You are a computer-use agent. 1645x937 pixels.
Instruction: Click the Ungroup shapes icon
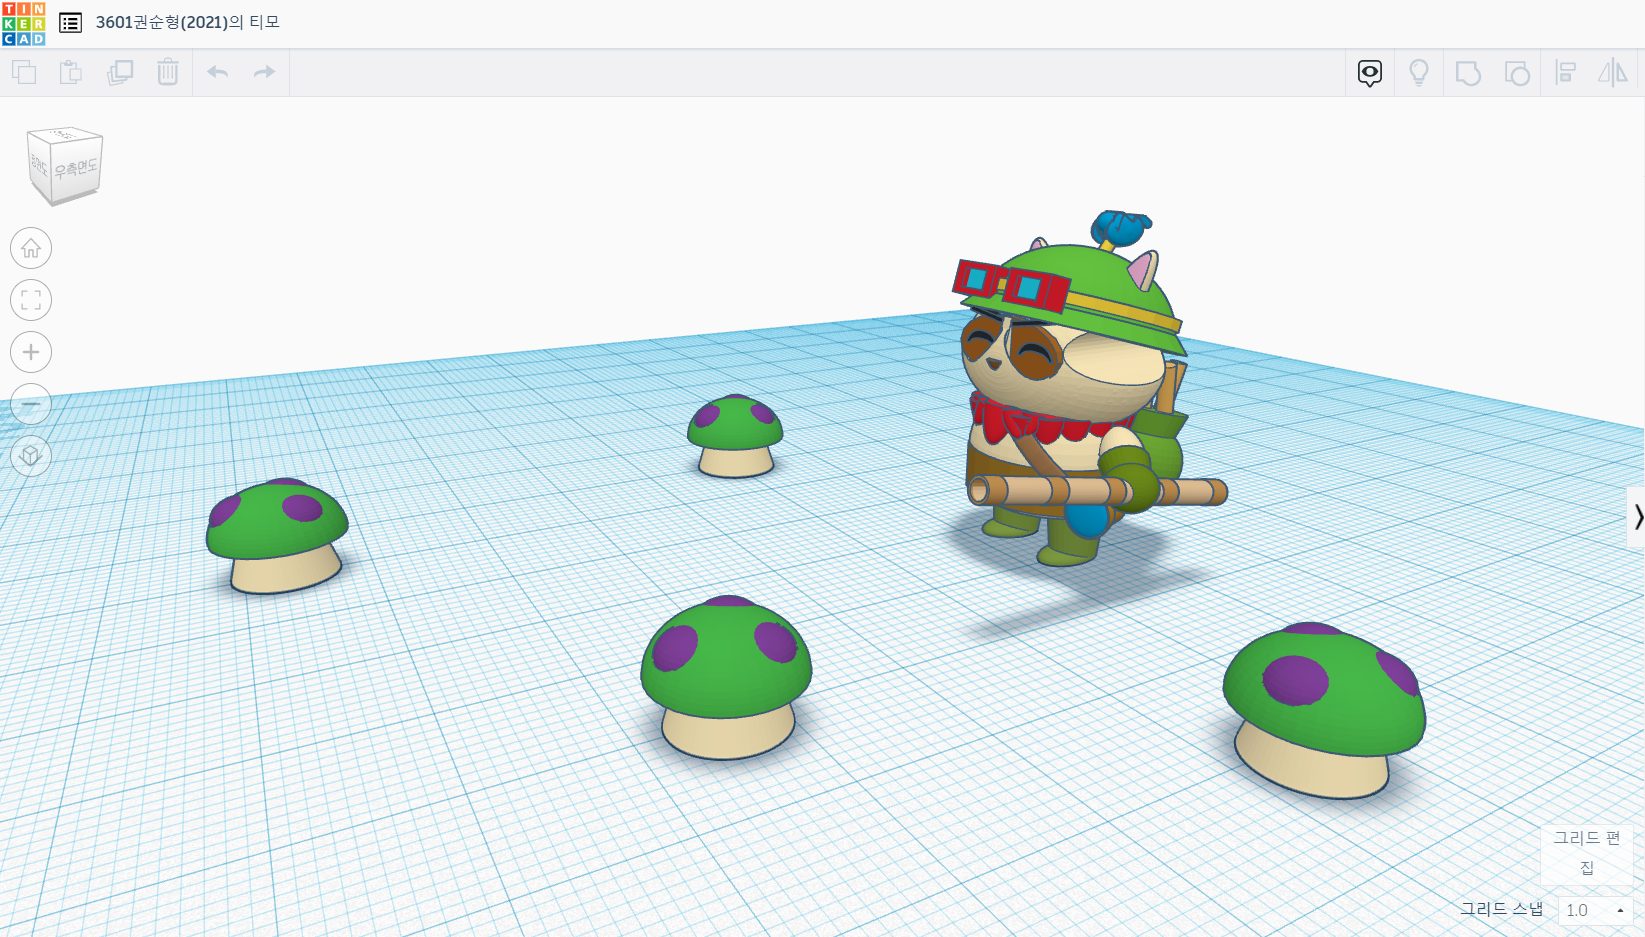1517,73
